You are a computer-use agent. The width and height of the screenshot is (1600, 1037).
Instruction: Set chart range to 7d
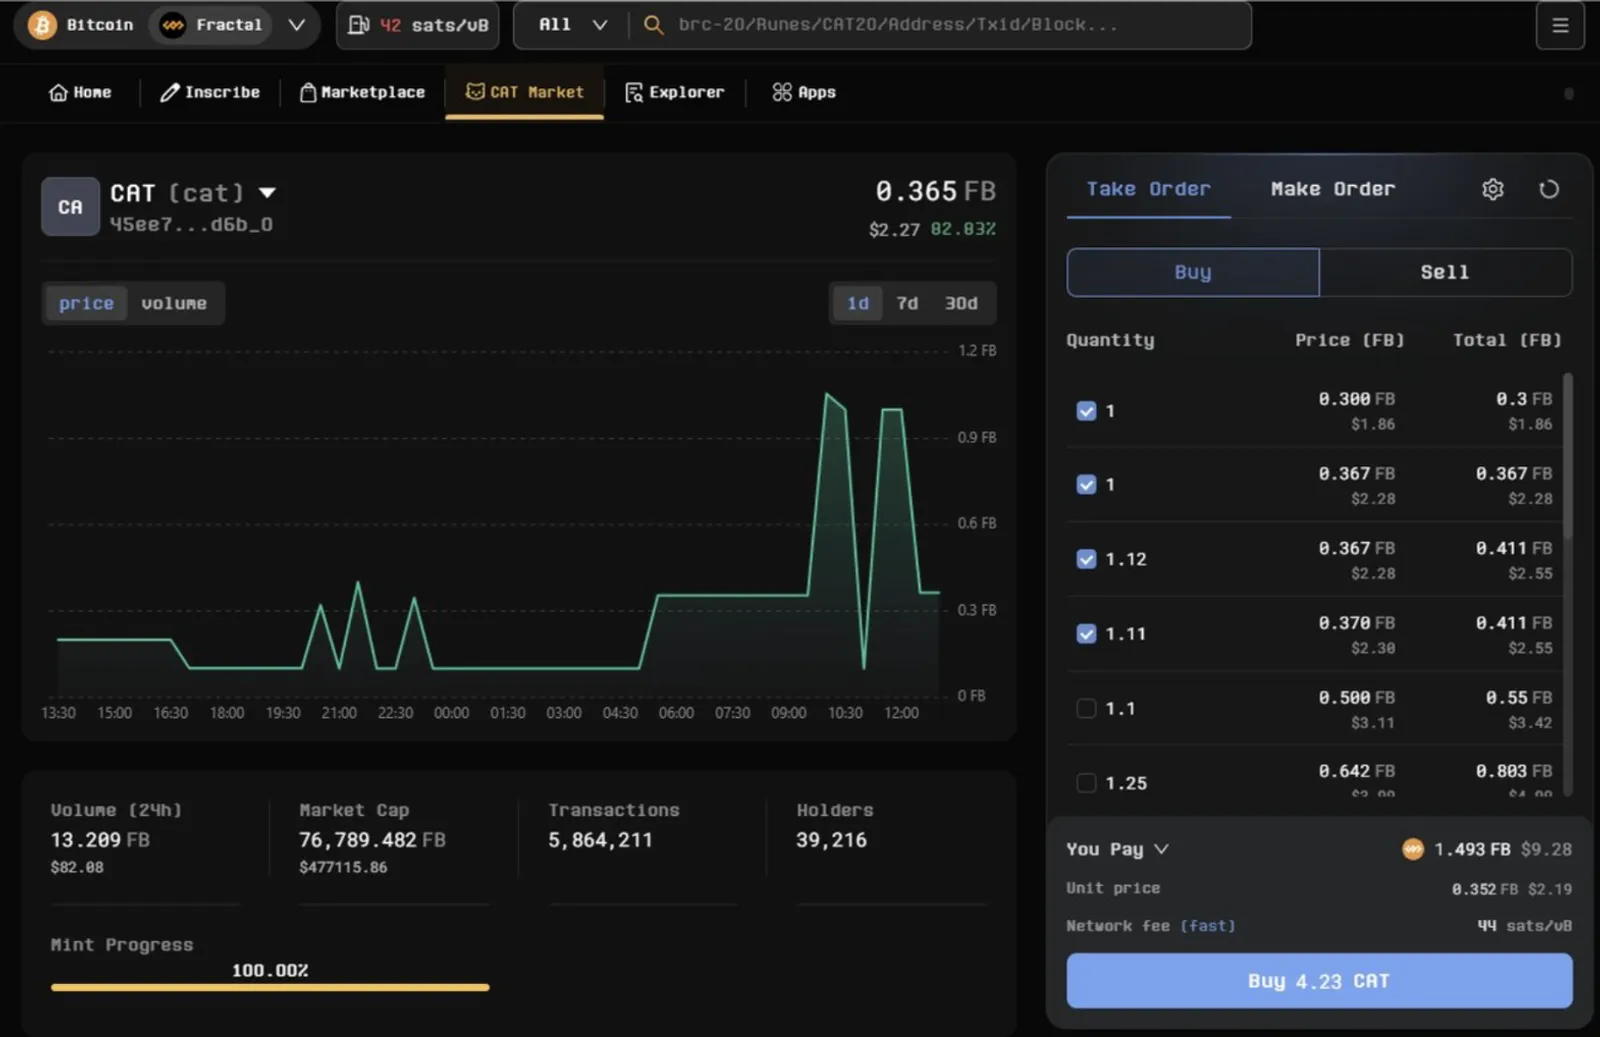[907, 303]
